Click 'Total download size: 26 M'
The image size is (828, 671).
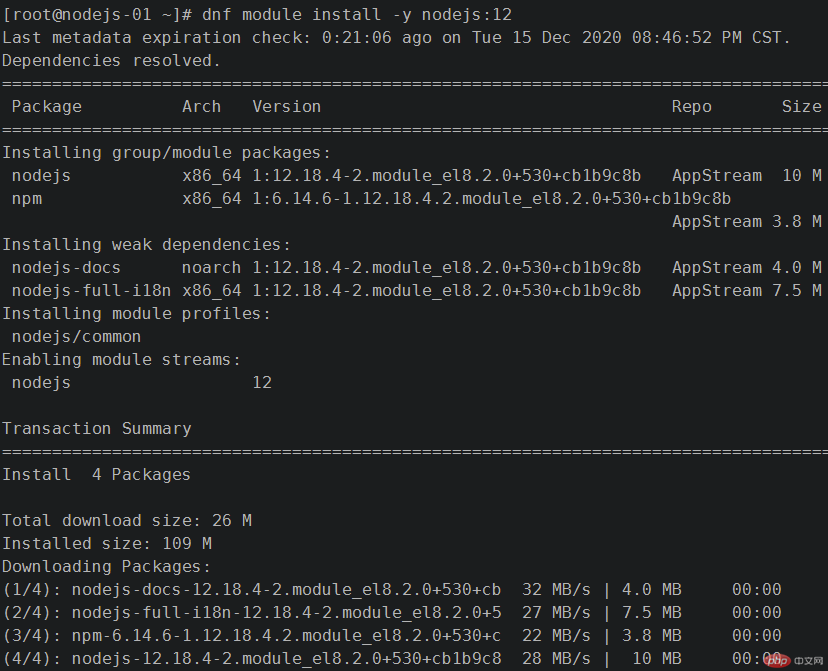click(127, 521)
